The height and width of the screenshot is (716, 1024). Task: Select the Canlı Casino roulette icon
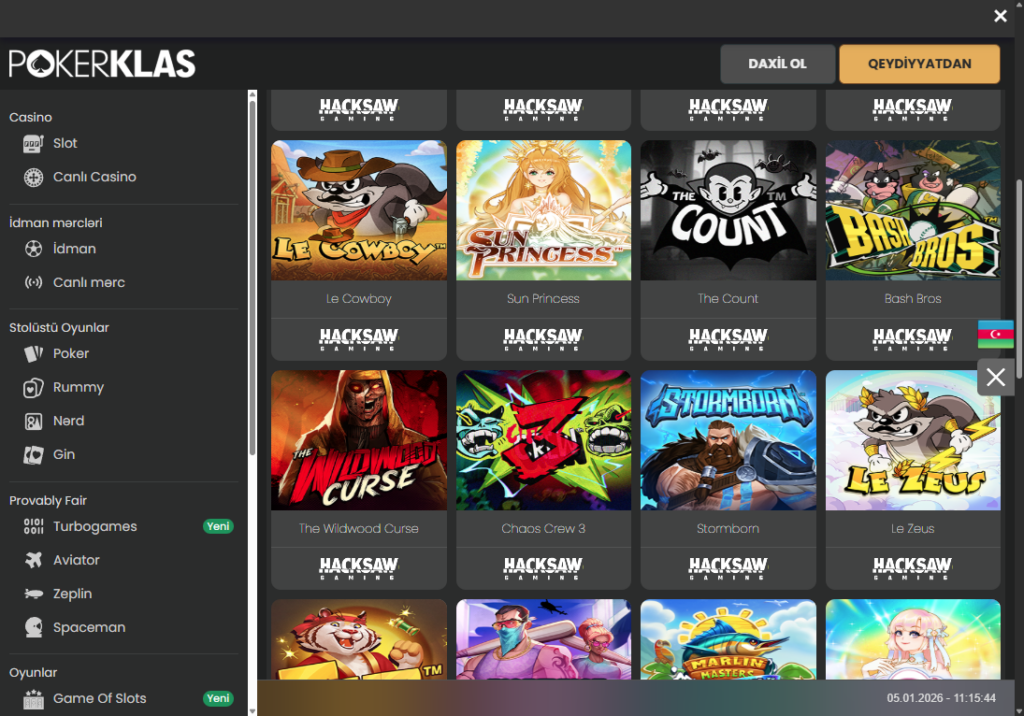[33, 177]
